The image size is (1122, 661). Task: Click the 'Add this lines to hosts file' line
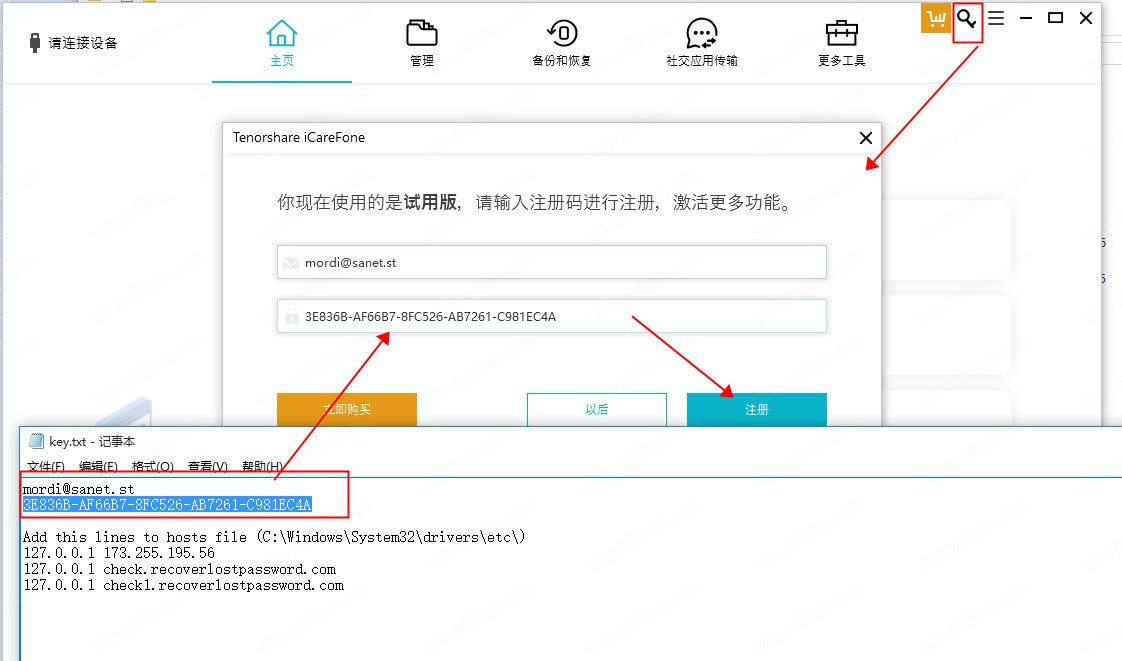274,537
